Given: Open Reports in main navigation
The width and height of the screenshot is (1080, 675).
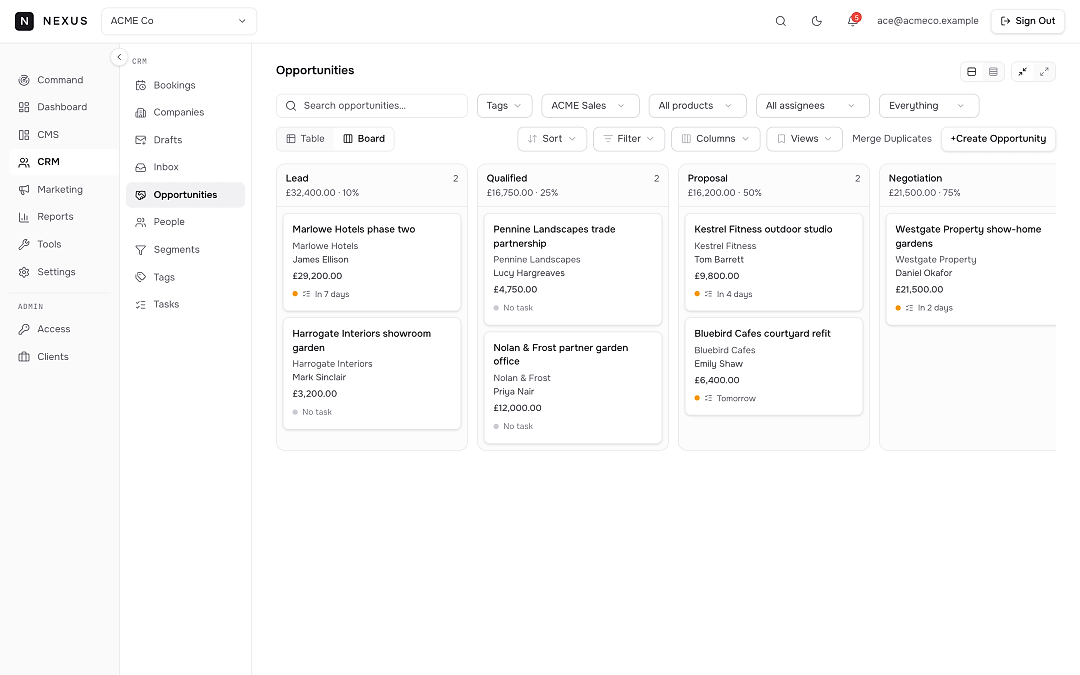Looking at the screenshot, I should click(60, 216).
